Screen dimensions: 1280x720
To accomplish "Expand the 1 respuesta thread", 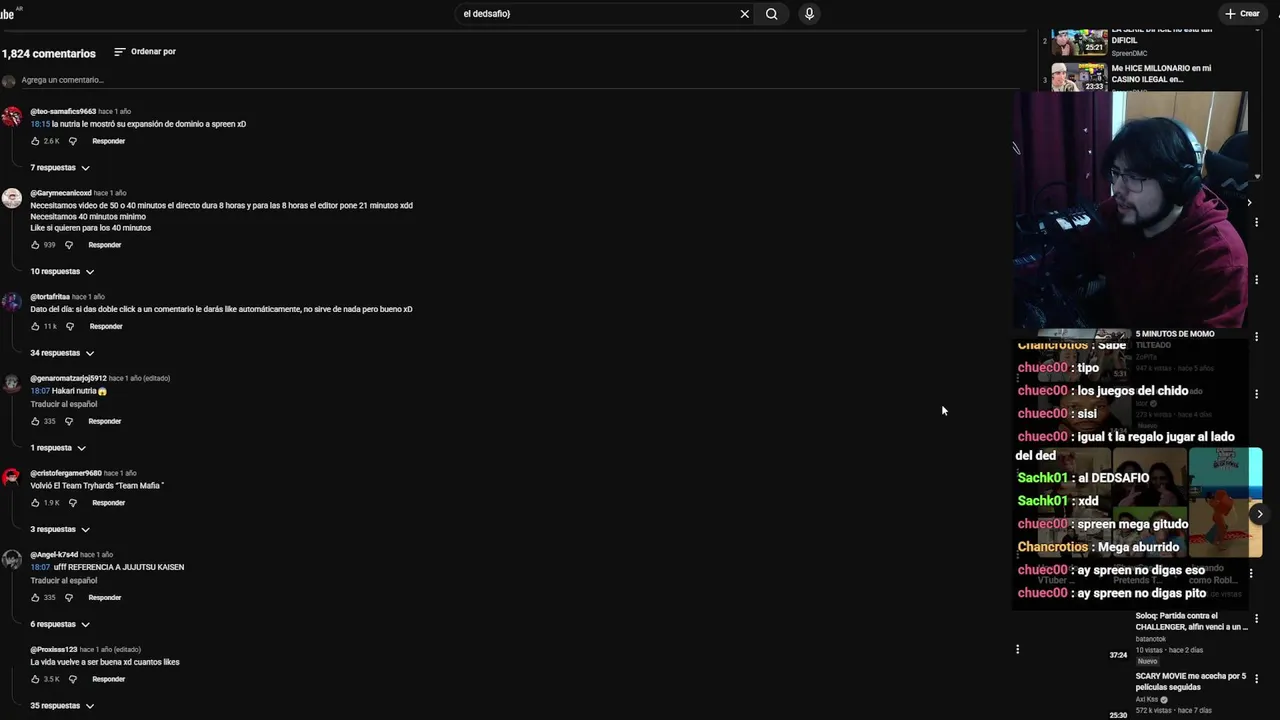I will pyautogui.click(x=58, y=448).
